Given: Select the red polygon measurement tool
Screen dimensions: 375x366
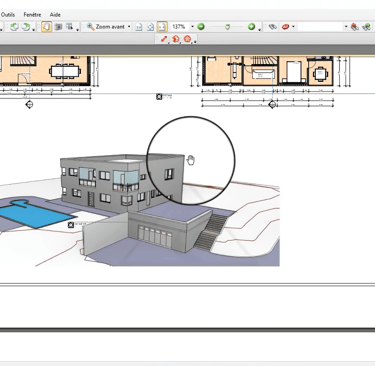Looking at the screenshot, I should point(187,39).
